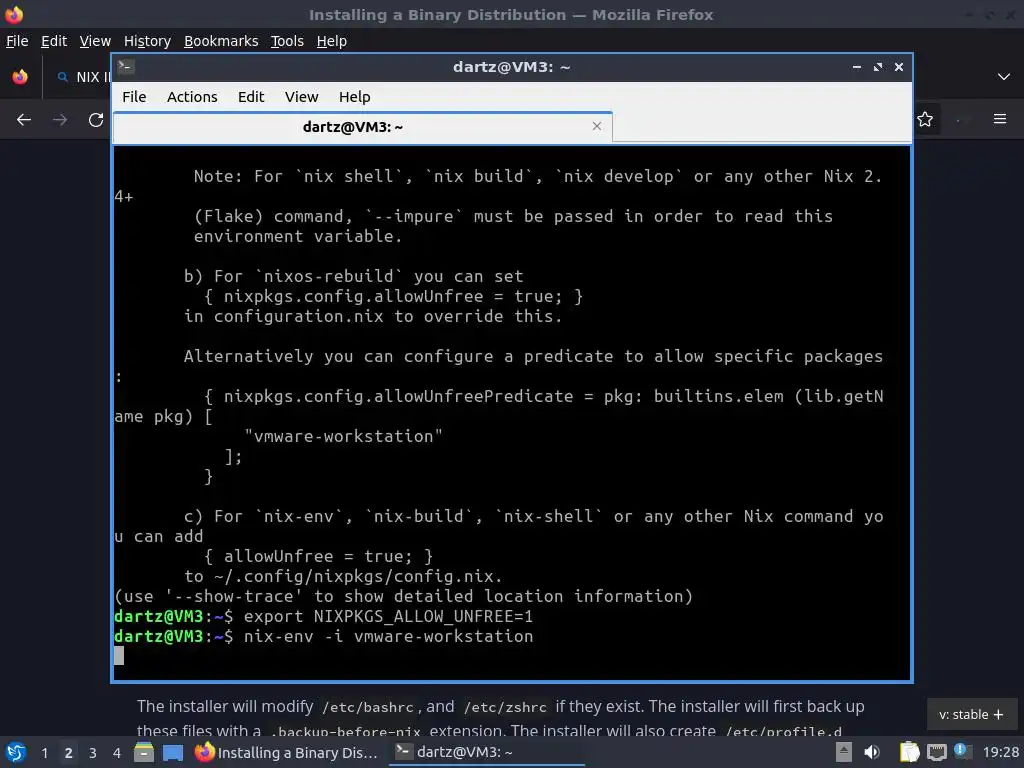Open the terminal View menu
Image resolution: width=1024 pixels, height=768 pixels.
[301, 97]
